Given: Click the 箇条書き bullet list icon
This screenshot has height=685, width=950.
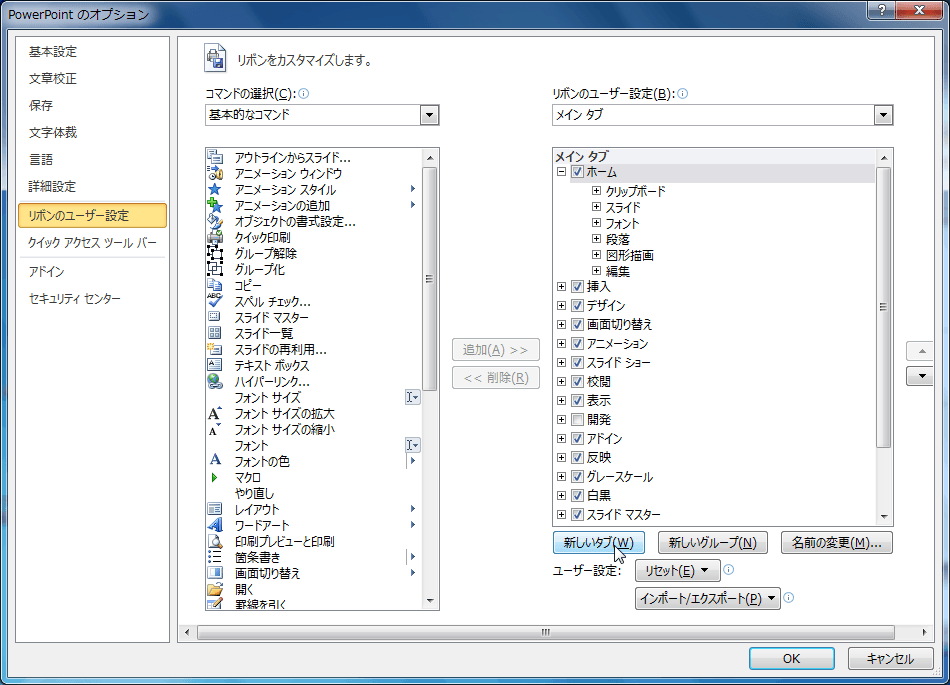Looking at the screenshot, I should (215, 557).
